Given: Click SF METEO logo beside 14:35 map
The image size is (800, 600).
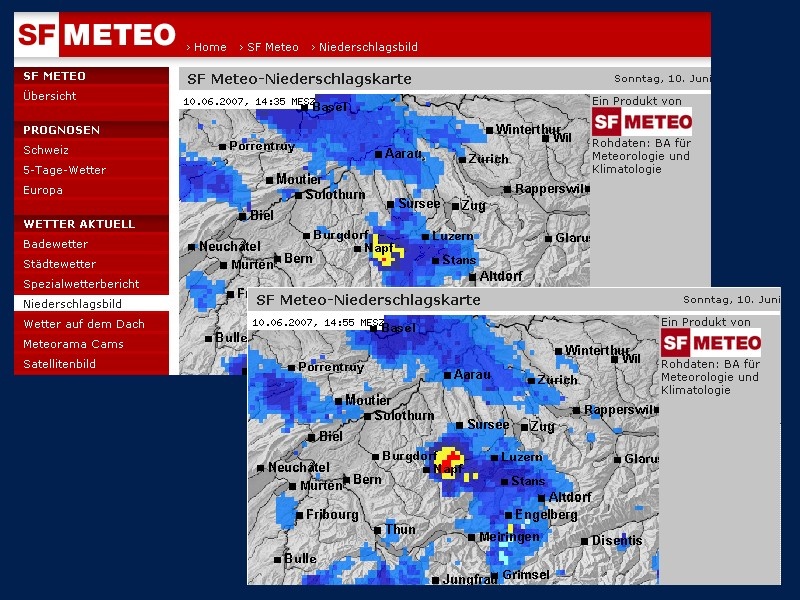Looking at the screenshot, I should tap(642, 121).
